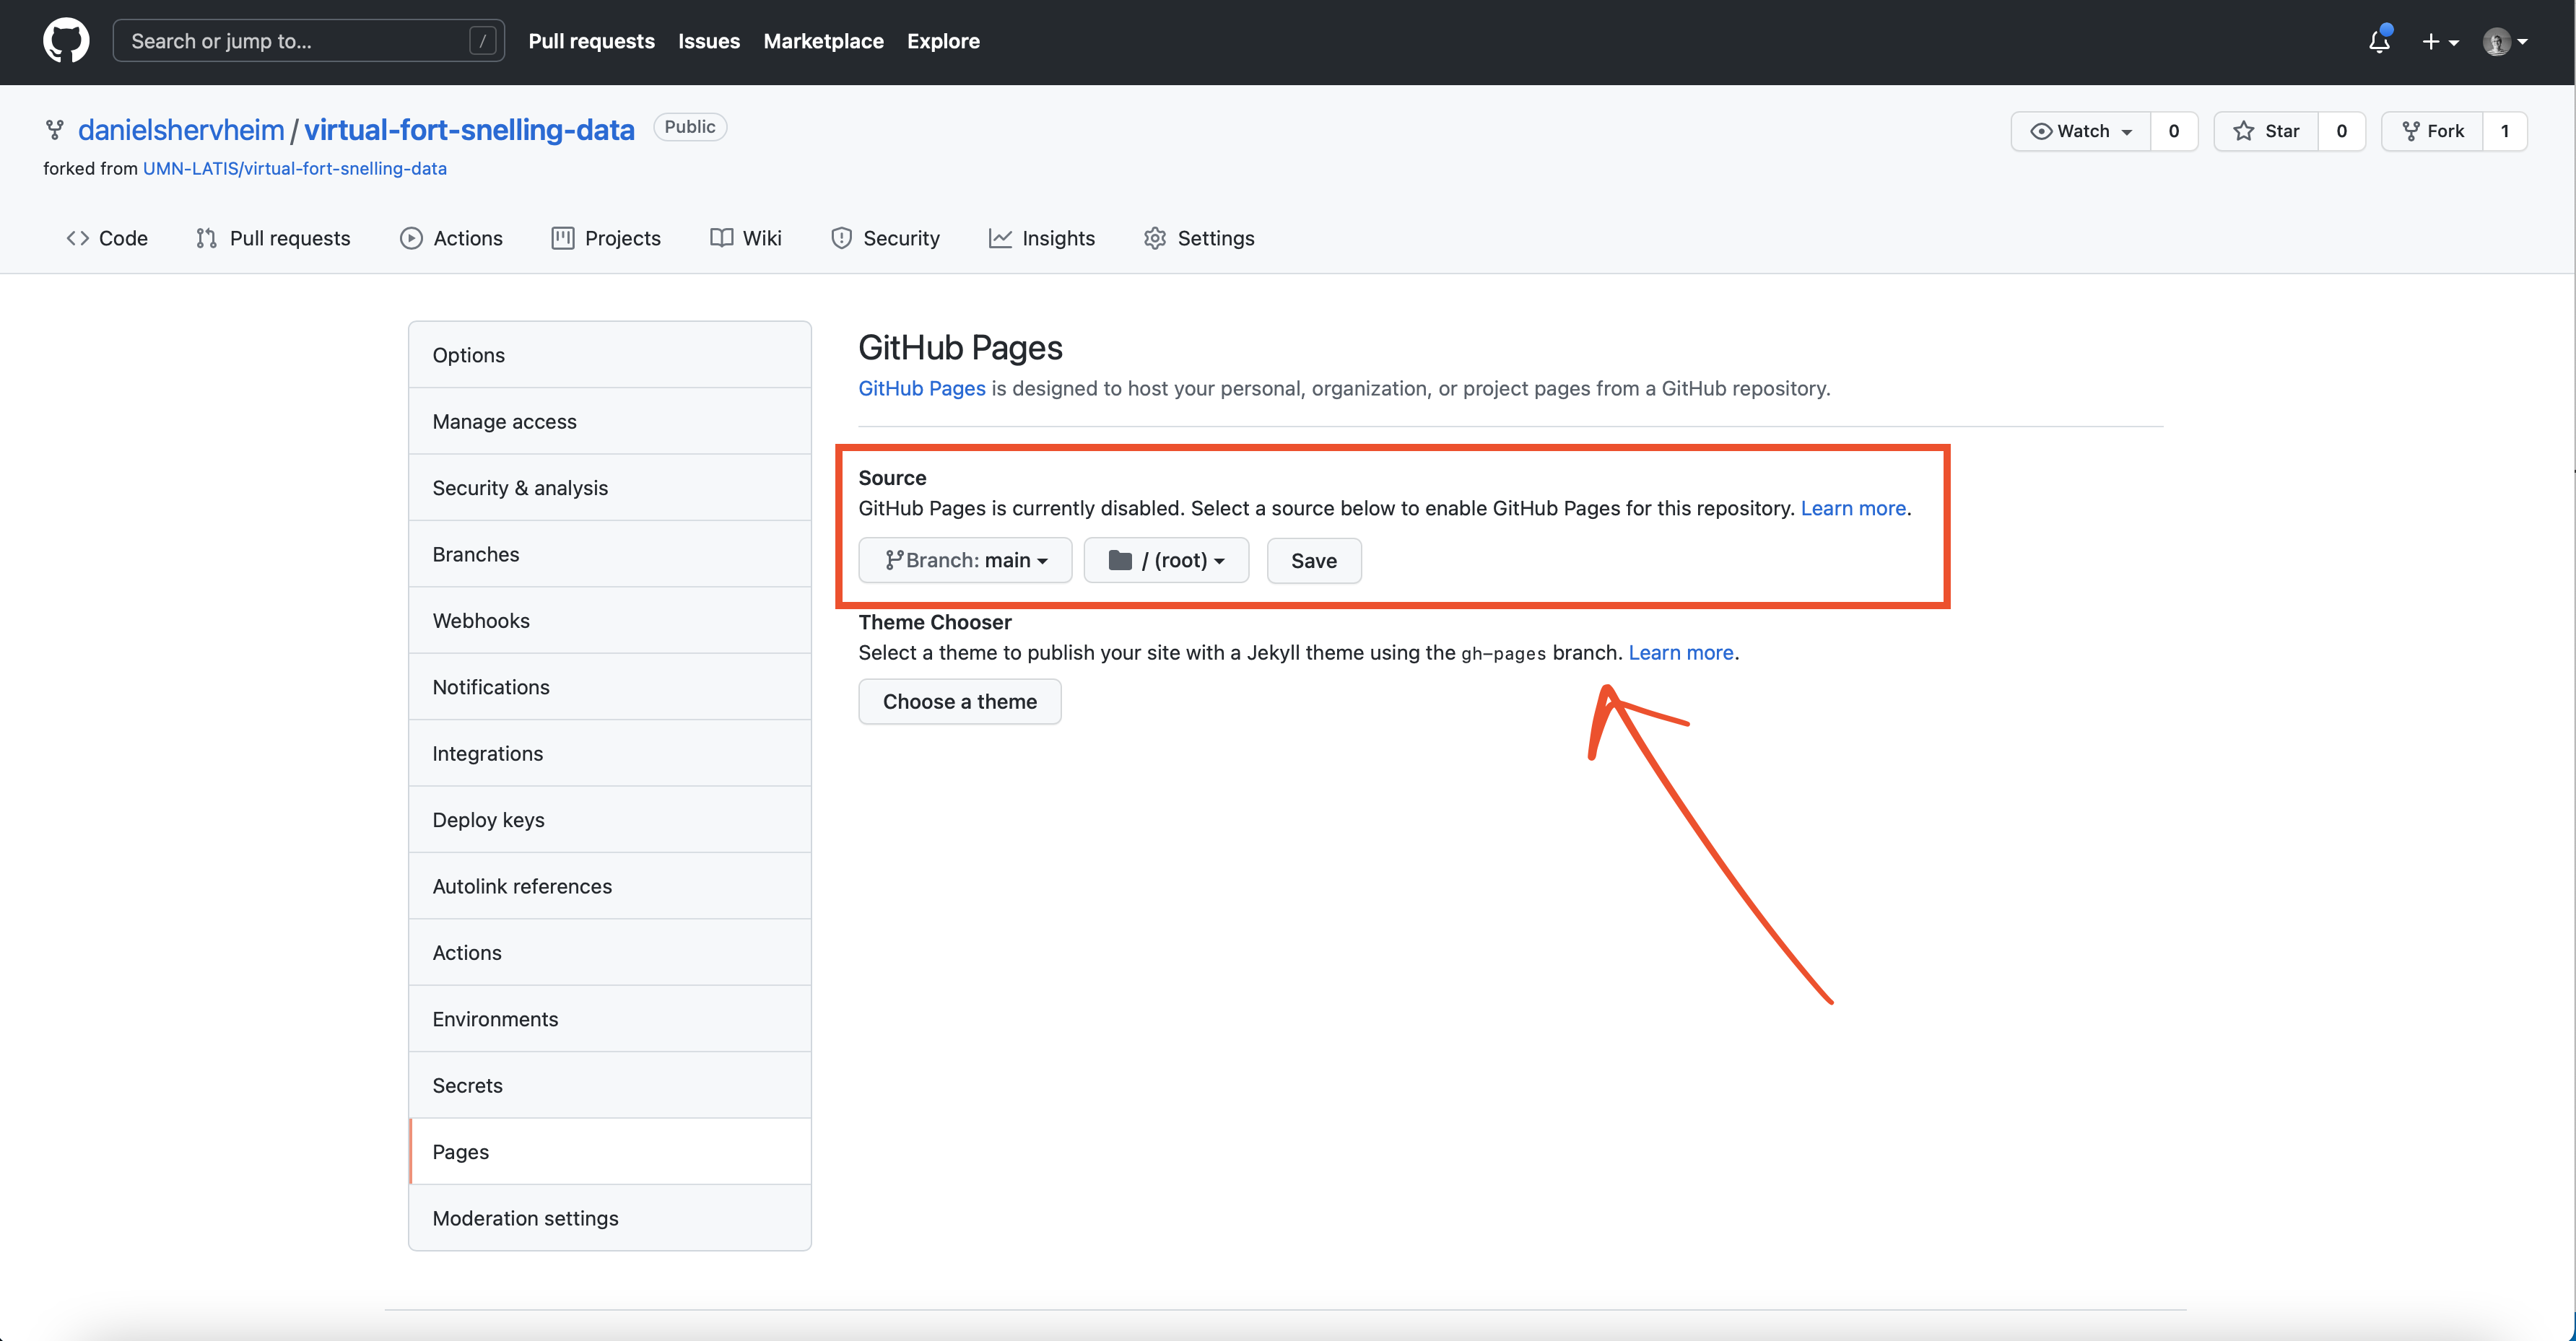Open Deploy keys settings
The height and width of the screenshot is (1341, 2576).
point(610,820)
